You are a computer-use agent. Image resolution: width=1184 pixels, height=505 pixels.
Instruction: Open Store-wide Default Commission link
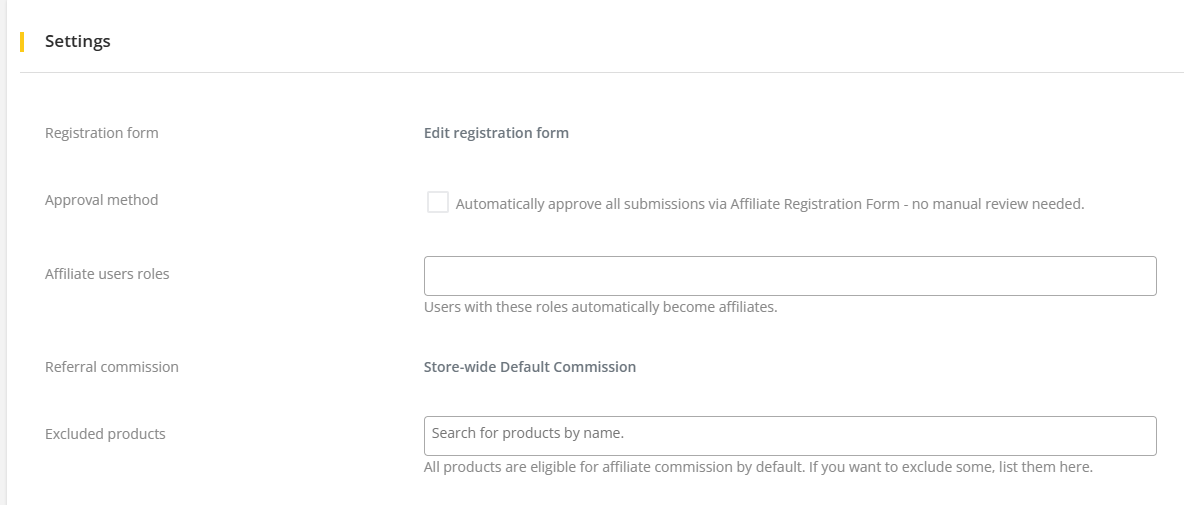[530, 367]
